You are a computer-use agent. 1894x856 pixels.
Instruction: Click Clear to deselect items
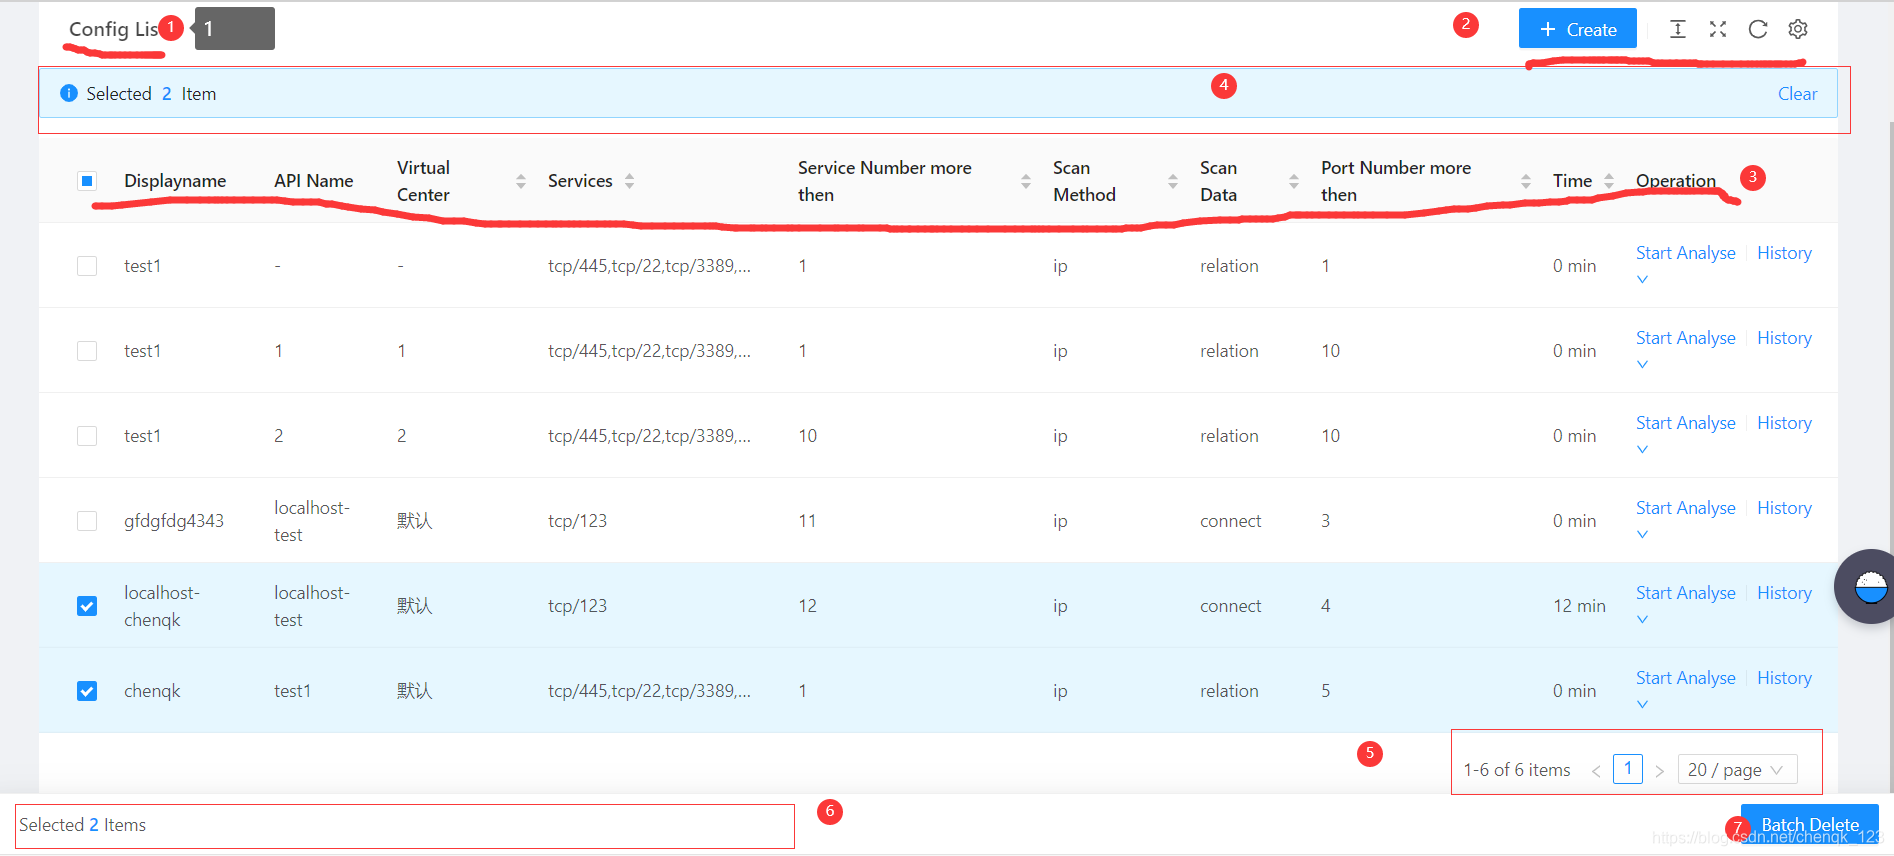coord(1797,94)
